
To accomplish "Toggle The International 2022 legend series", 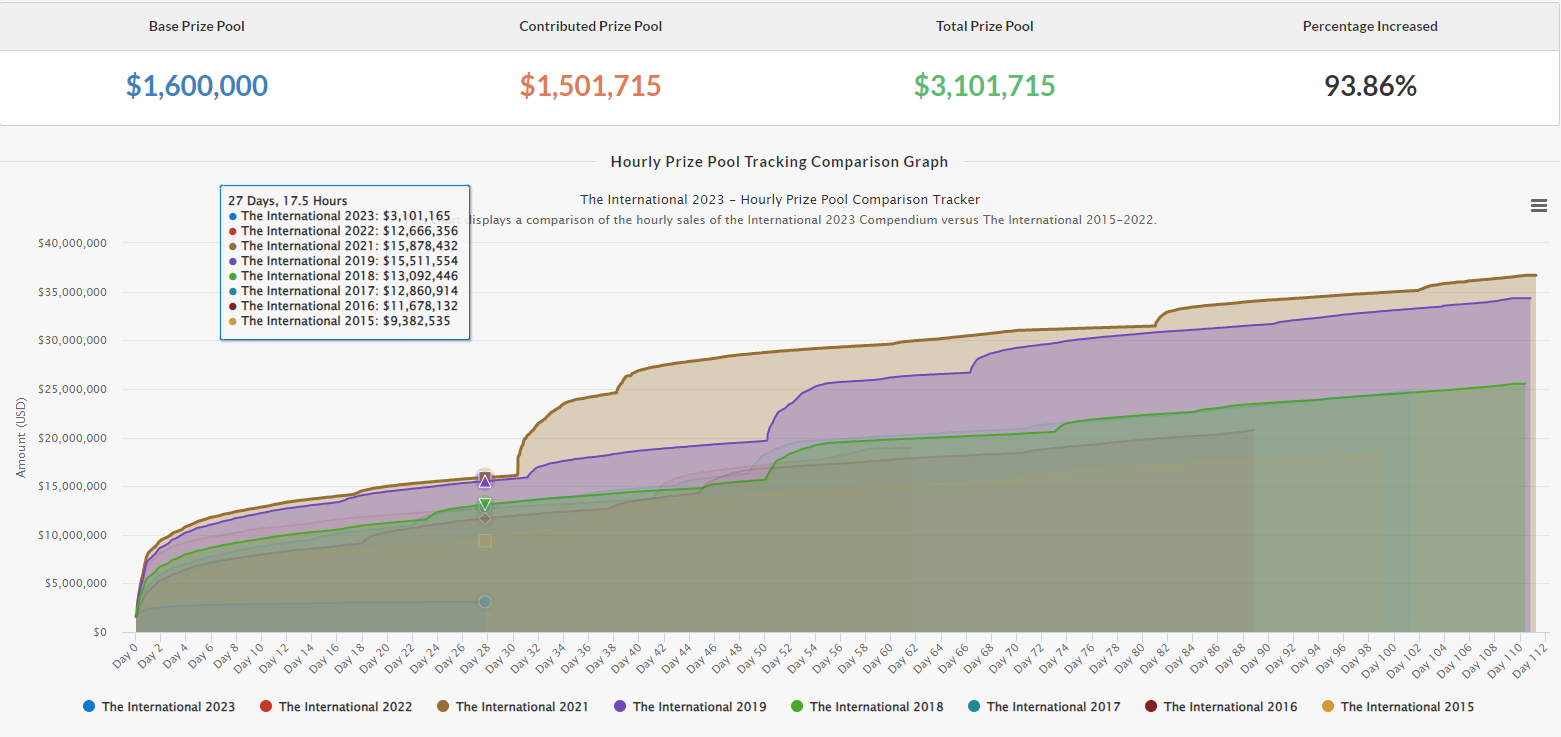I will (x=337, y=707).
